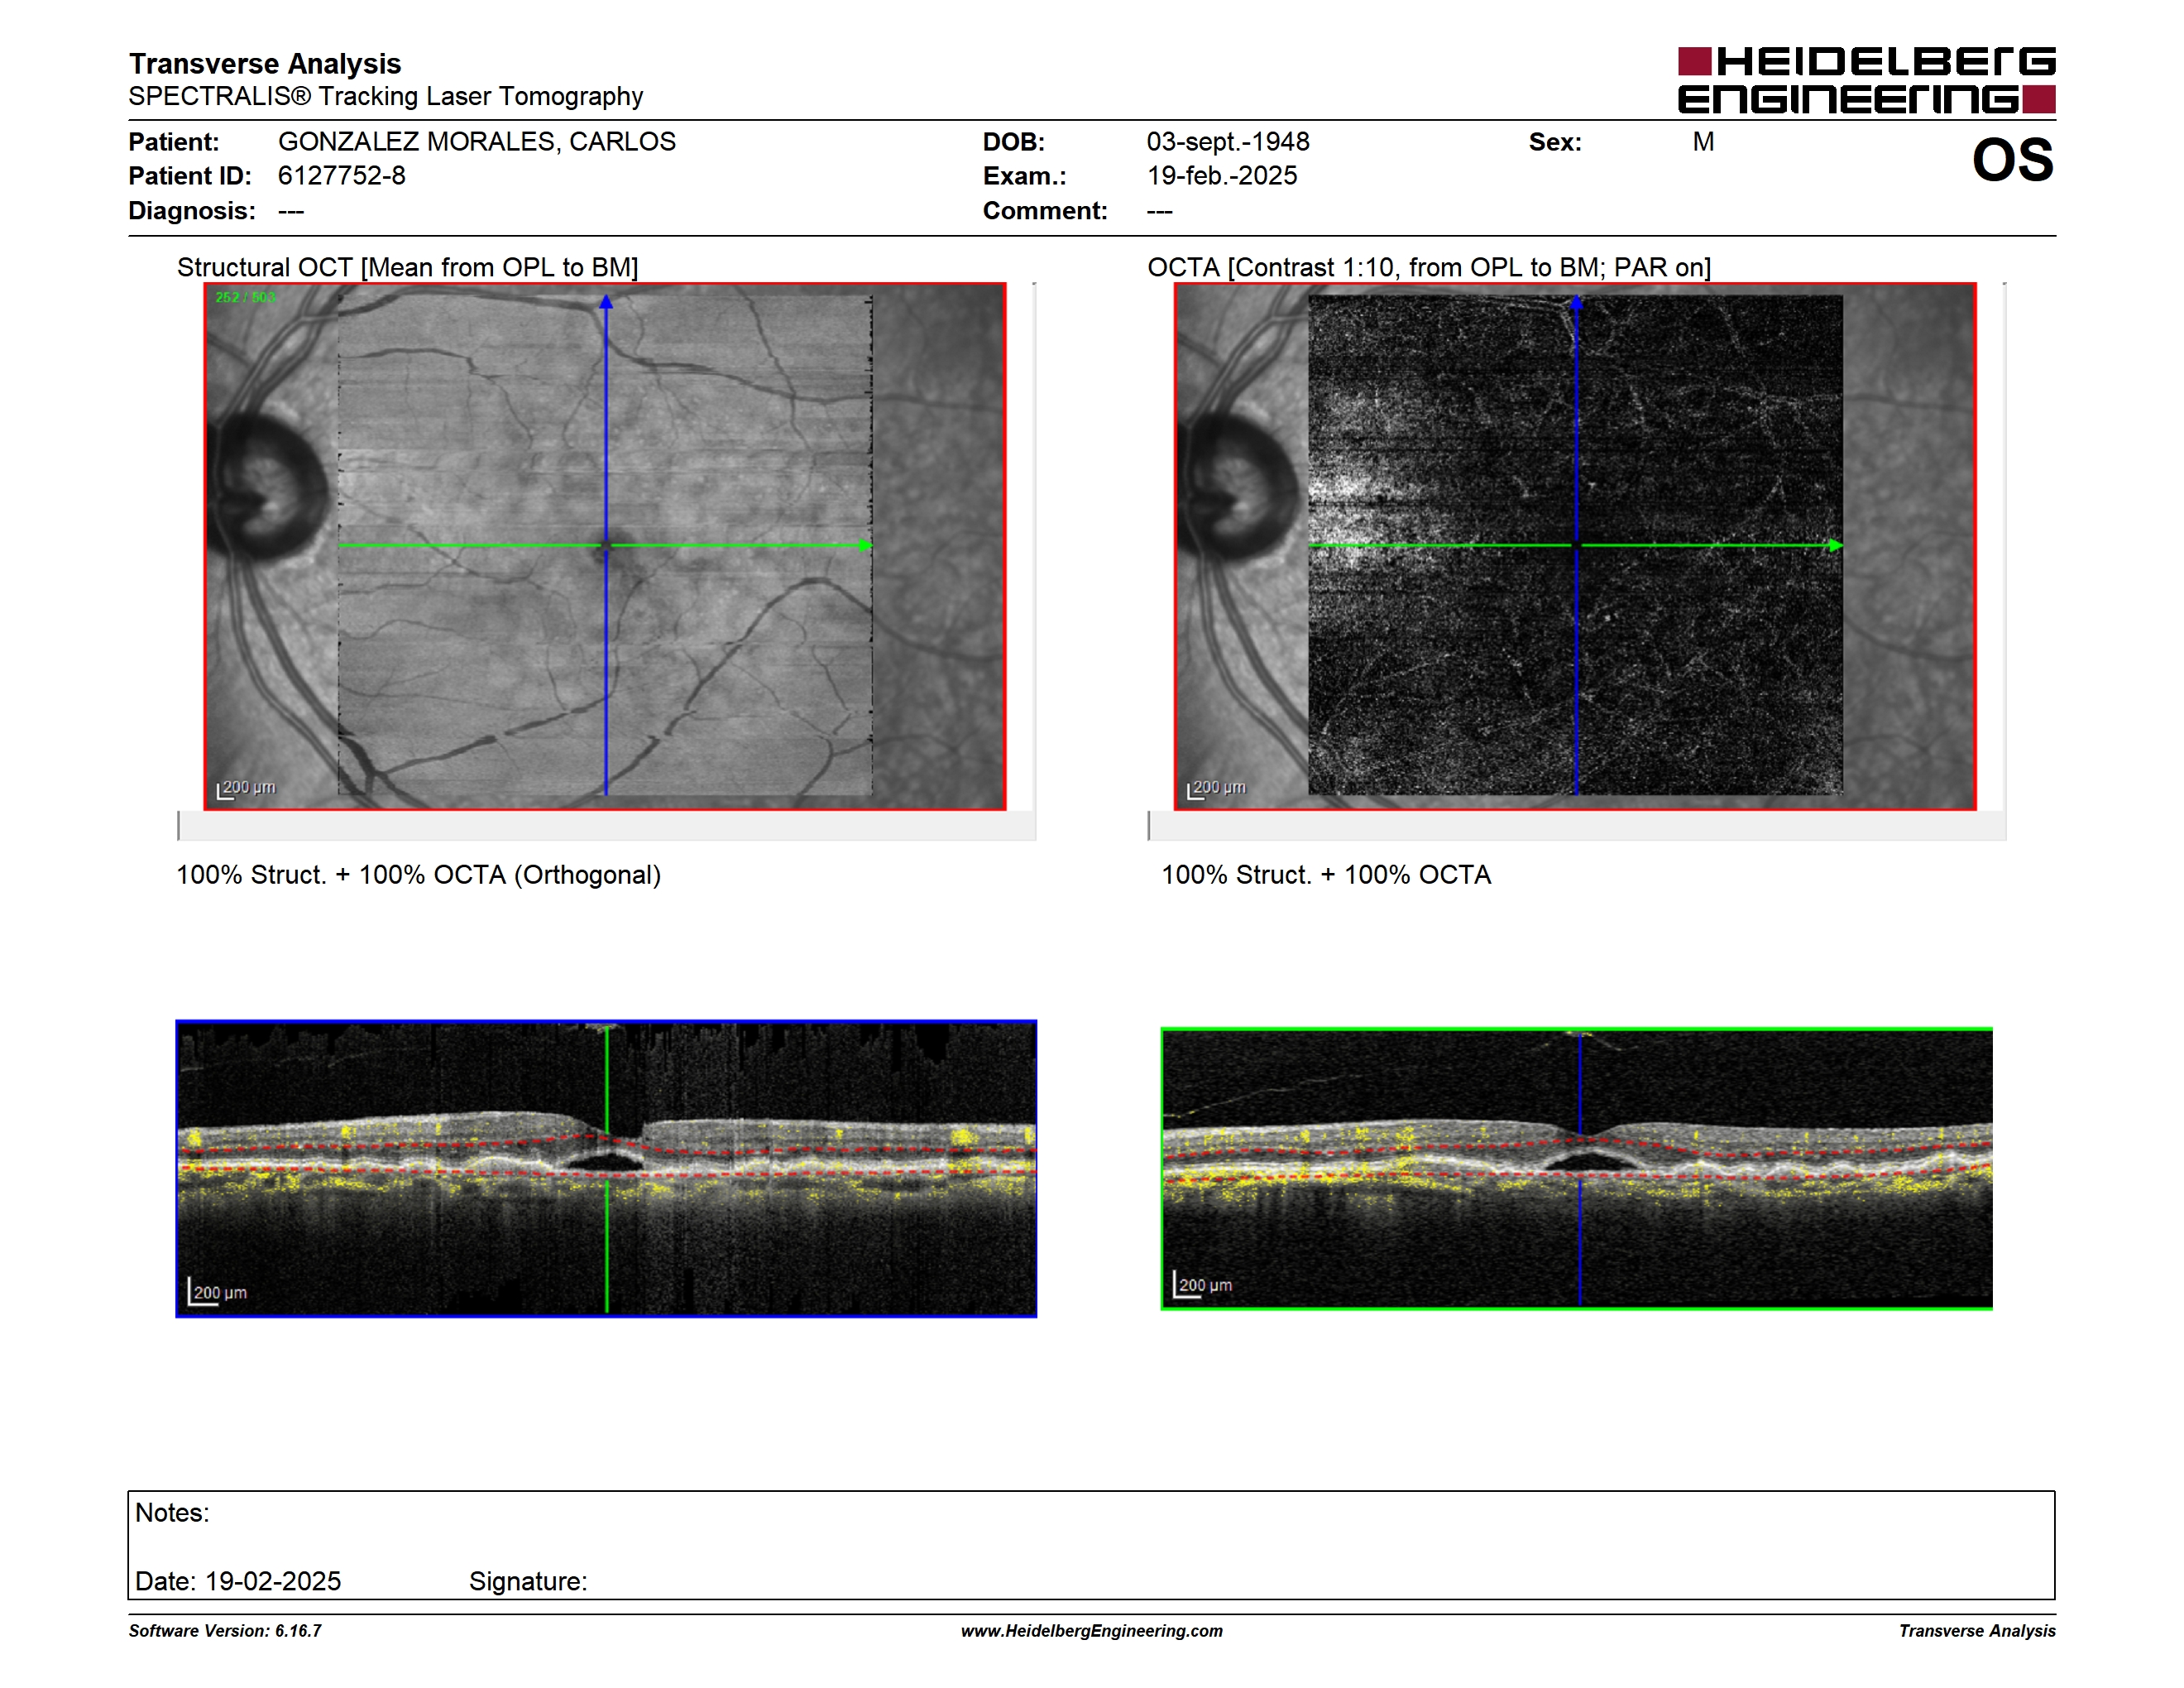2184x1688 pixels.
Task: Click the 200 µm scale in blue-framed B-scan
Action: tap(217, 1291)
